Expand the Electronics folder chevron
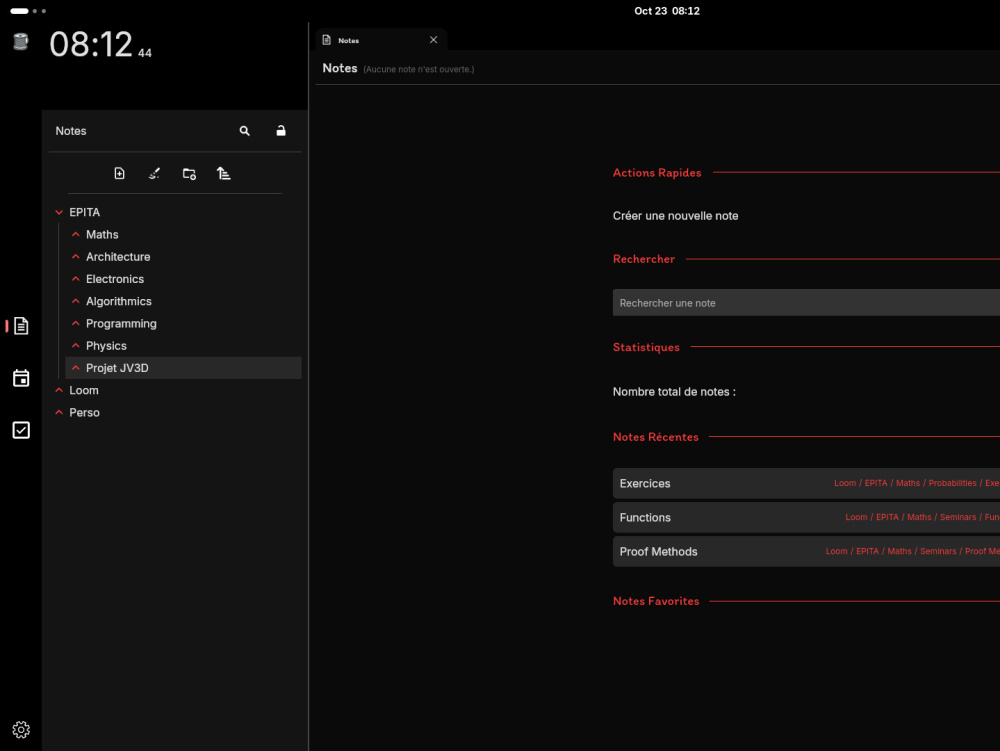 click(75, 279)
